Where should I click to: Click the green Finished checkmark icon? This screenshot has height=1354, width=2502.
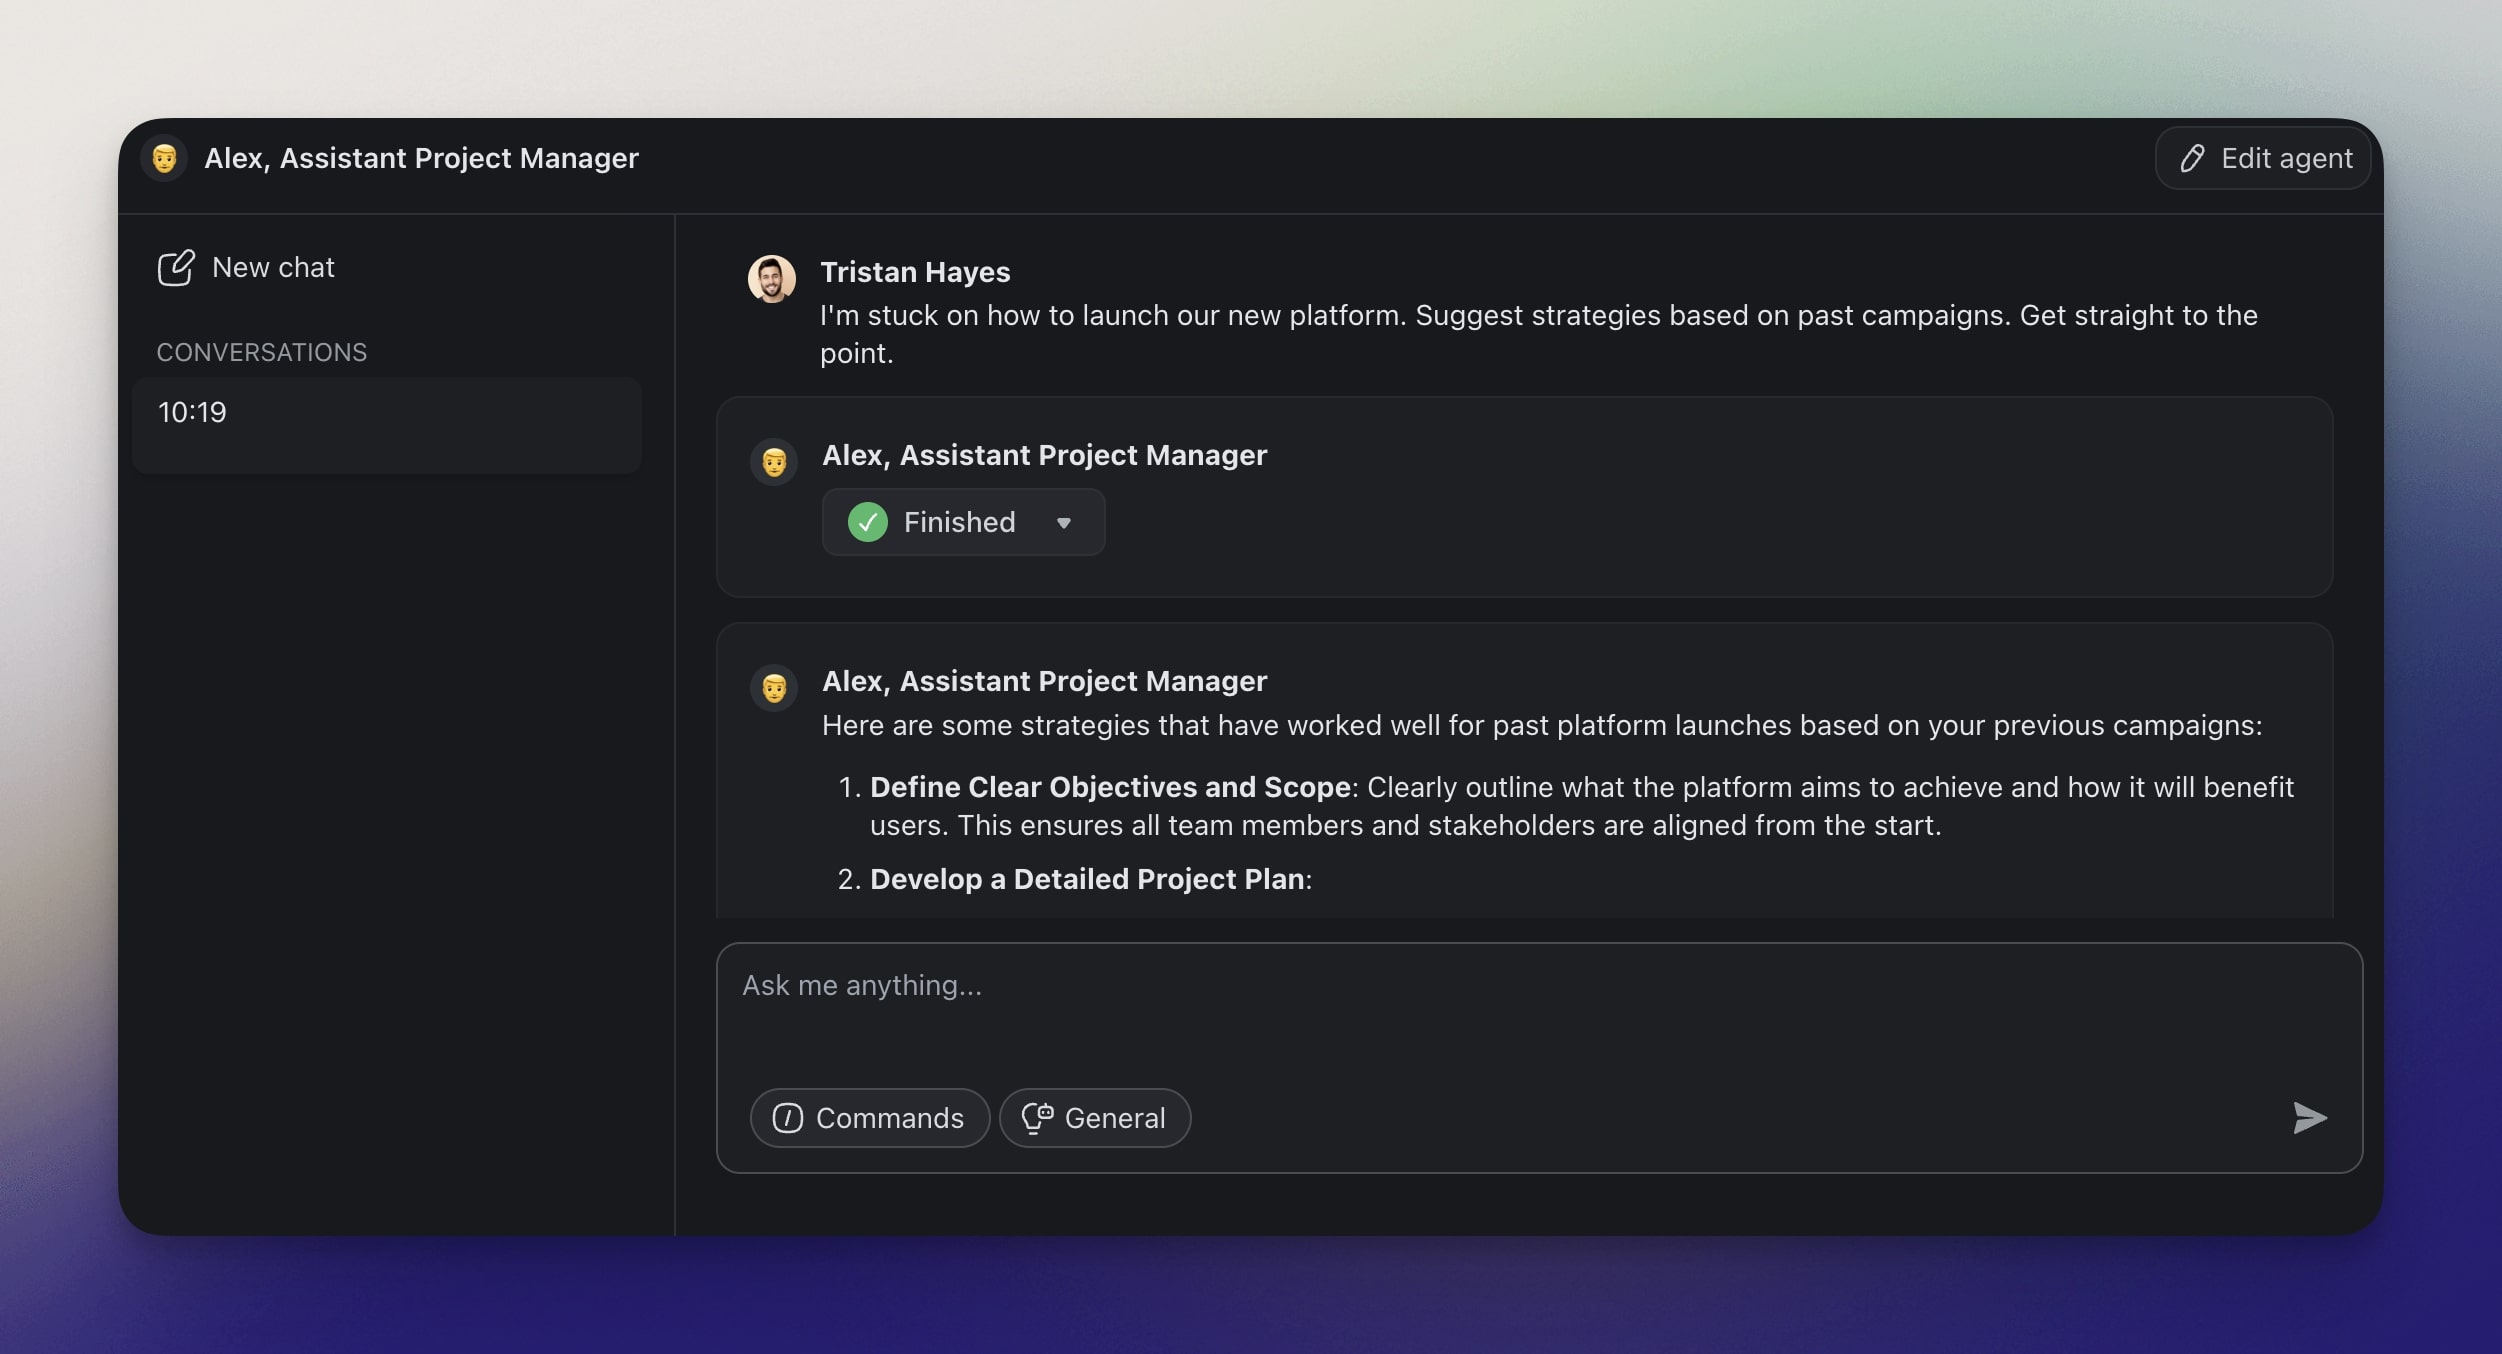point(867,522)
